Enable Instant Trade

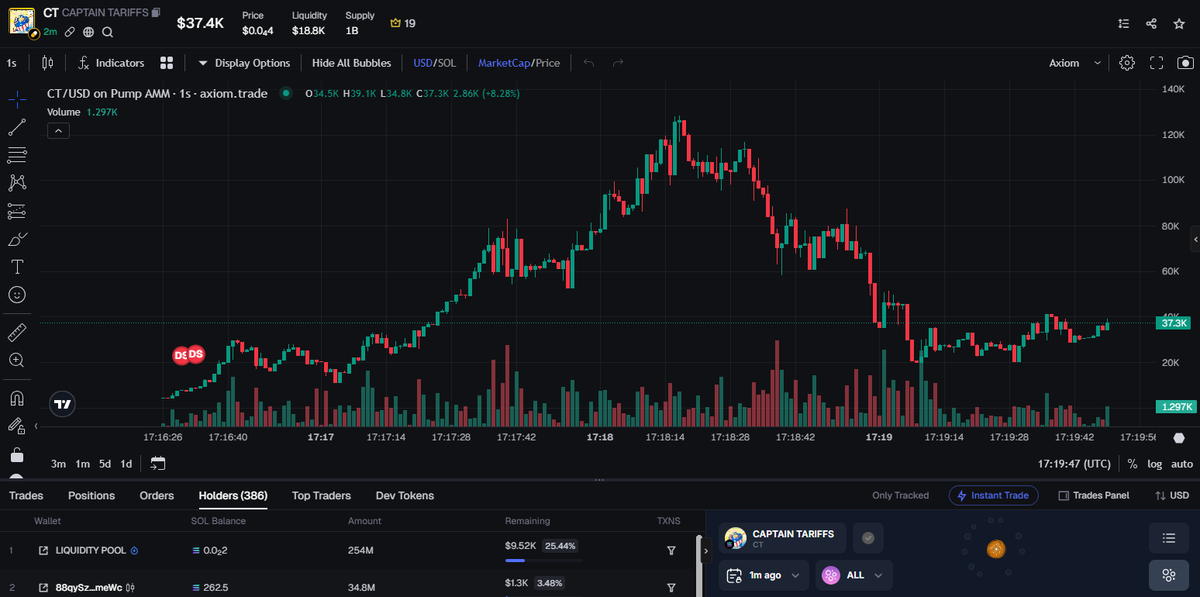point(994,495)
